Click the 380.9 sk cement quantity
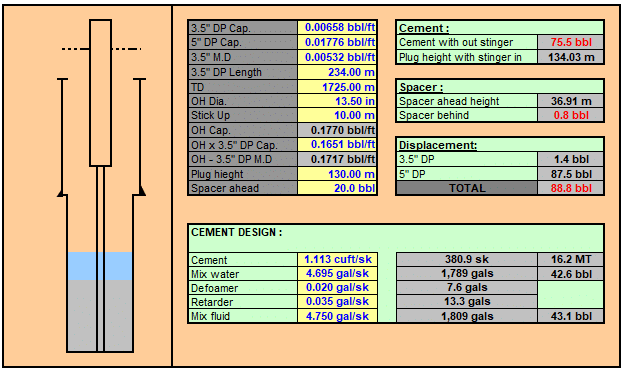Image resolution: width=624 pixels, height=372 pixels. point(467,259)
